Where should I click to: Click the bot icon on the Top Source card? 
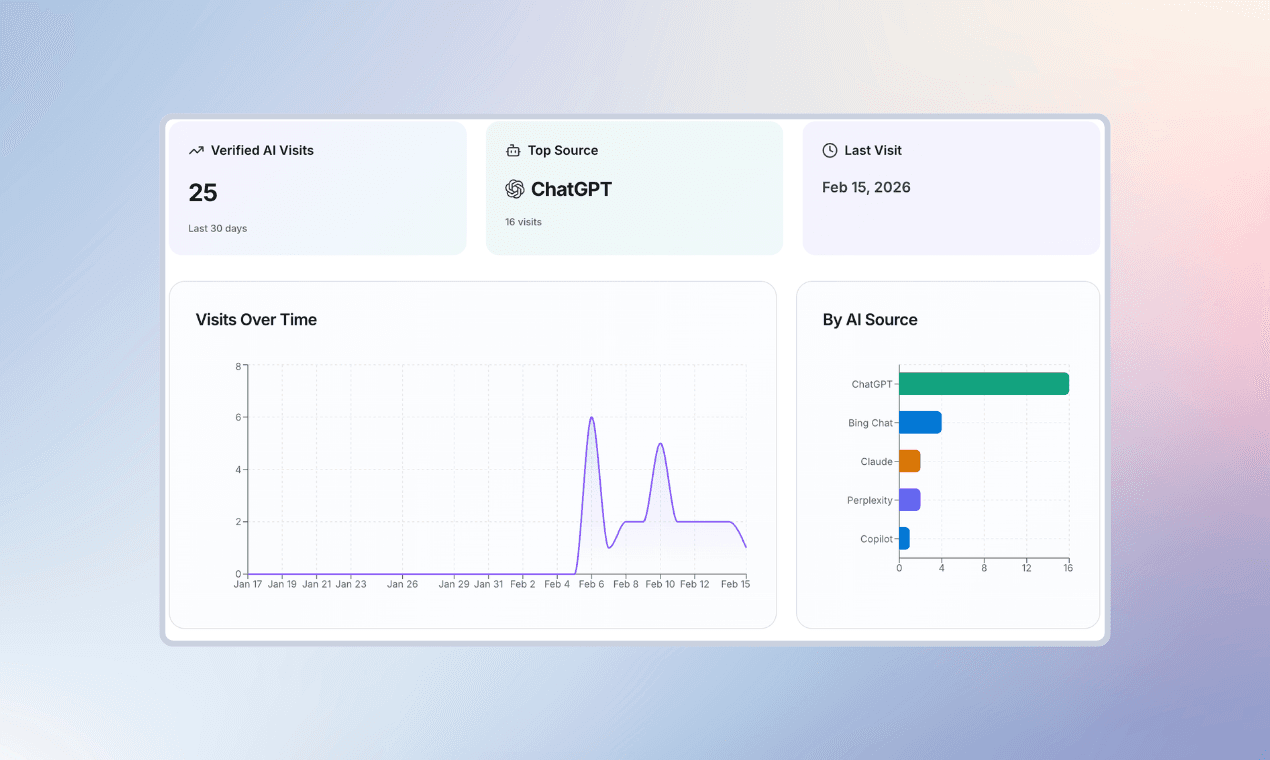[513, 149]
